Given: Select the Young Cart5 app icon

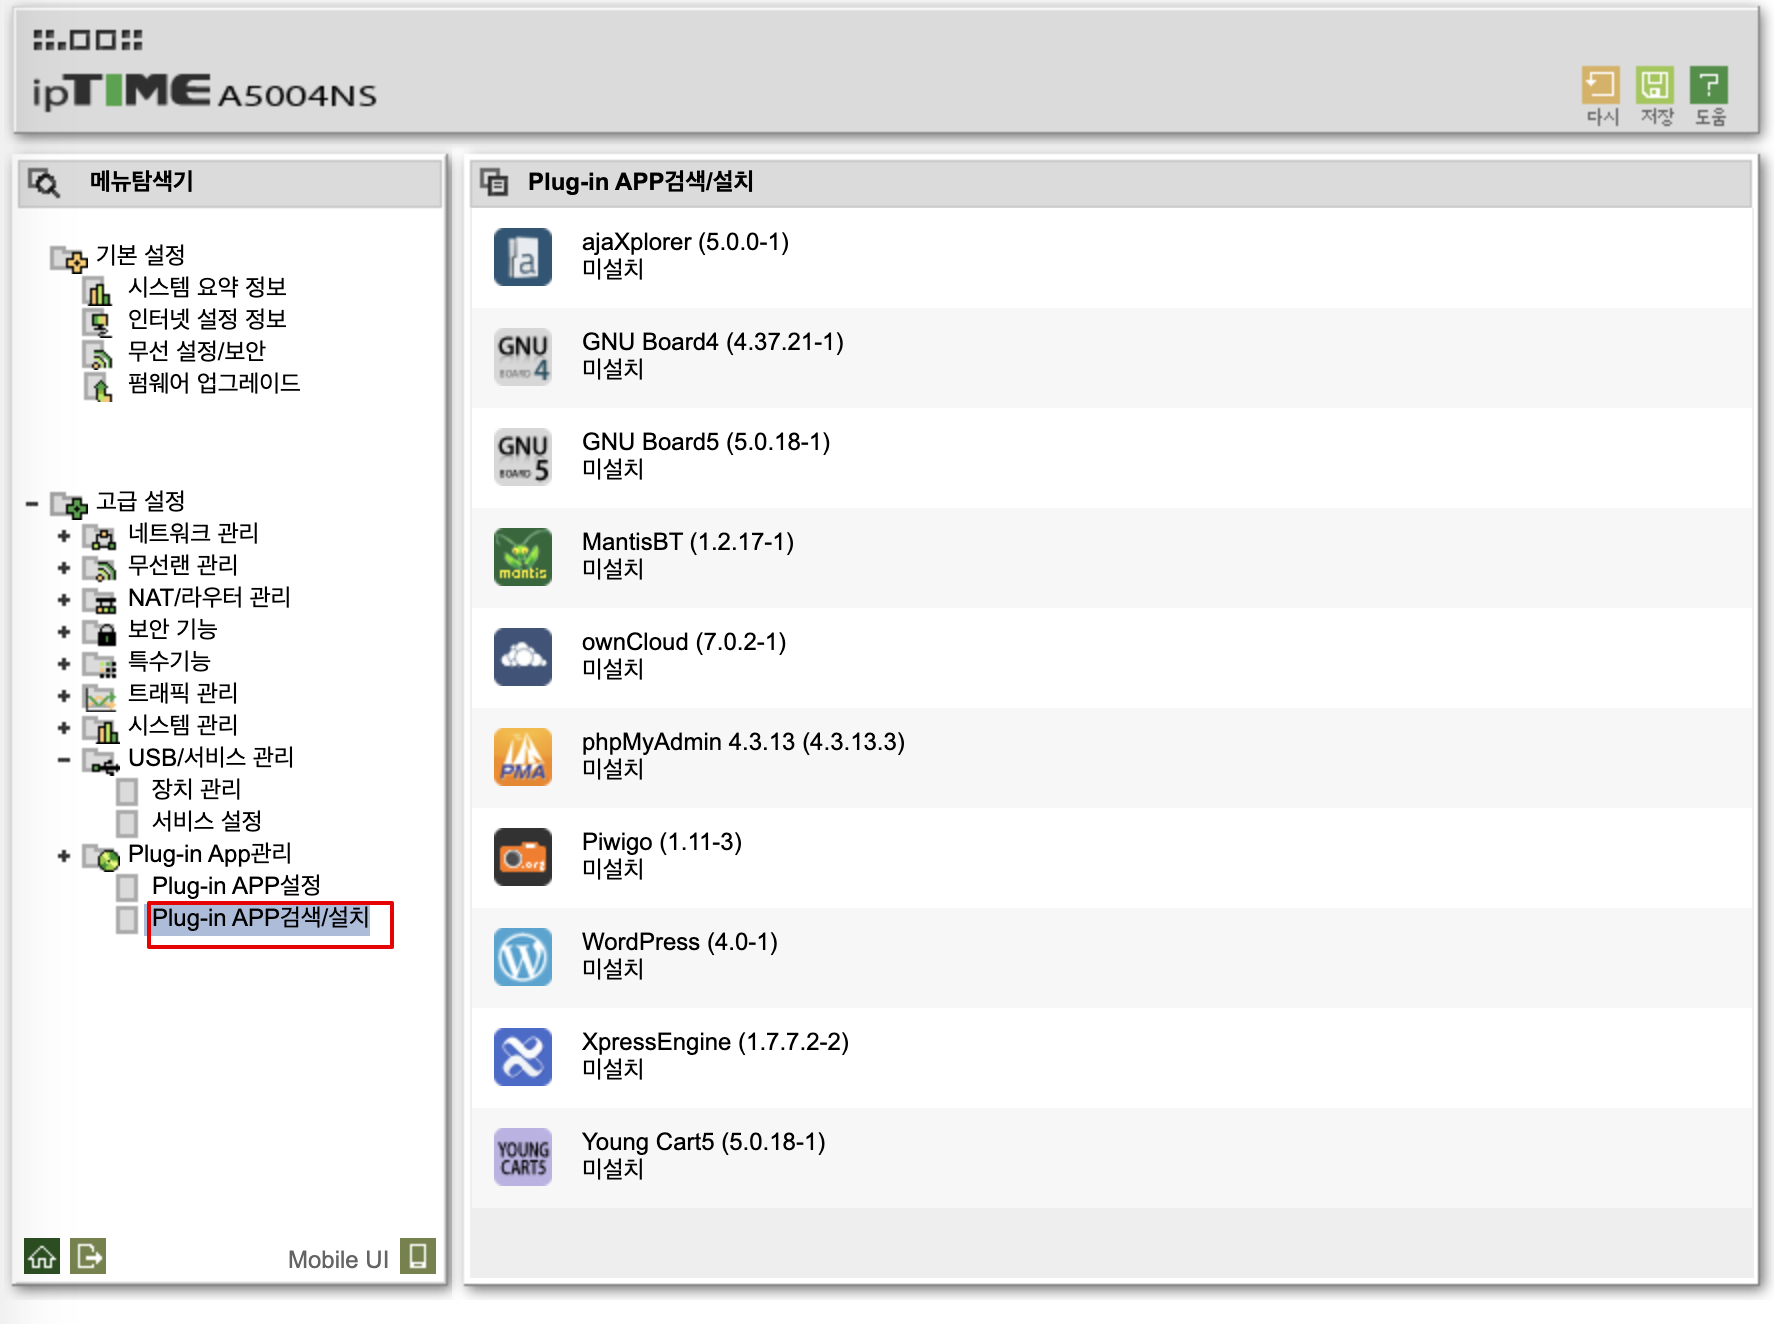Looking at the screenshot, I should pyautogui.click(x=523, y=1157).
